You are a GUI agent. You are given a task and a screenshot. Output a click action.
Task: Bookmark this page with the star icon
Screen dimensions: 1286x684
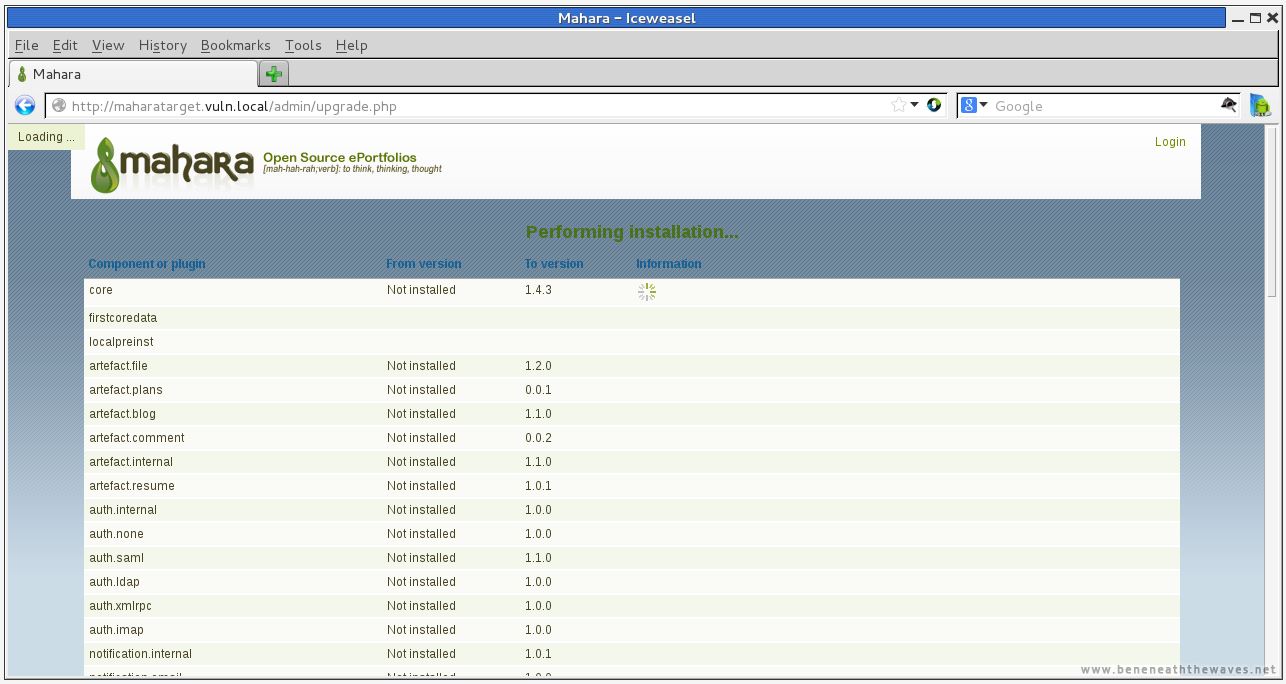(899, 105)
